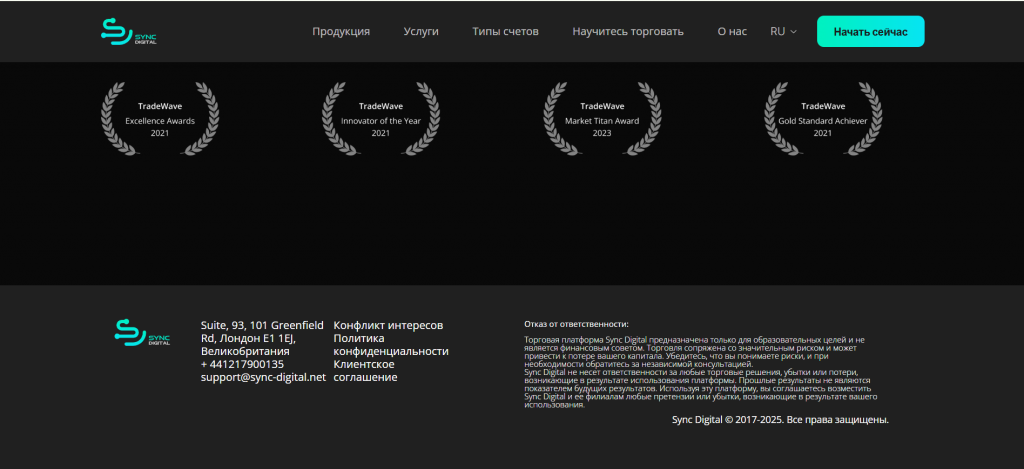
Task: Click the support@sync-digital.net email address
Action: (x=263, y=378)
